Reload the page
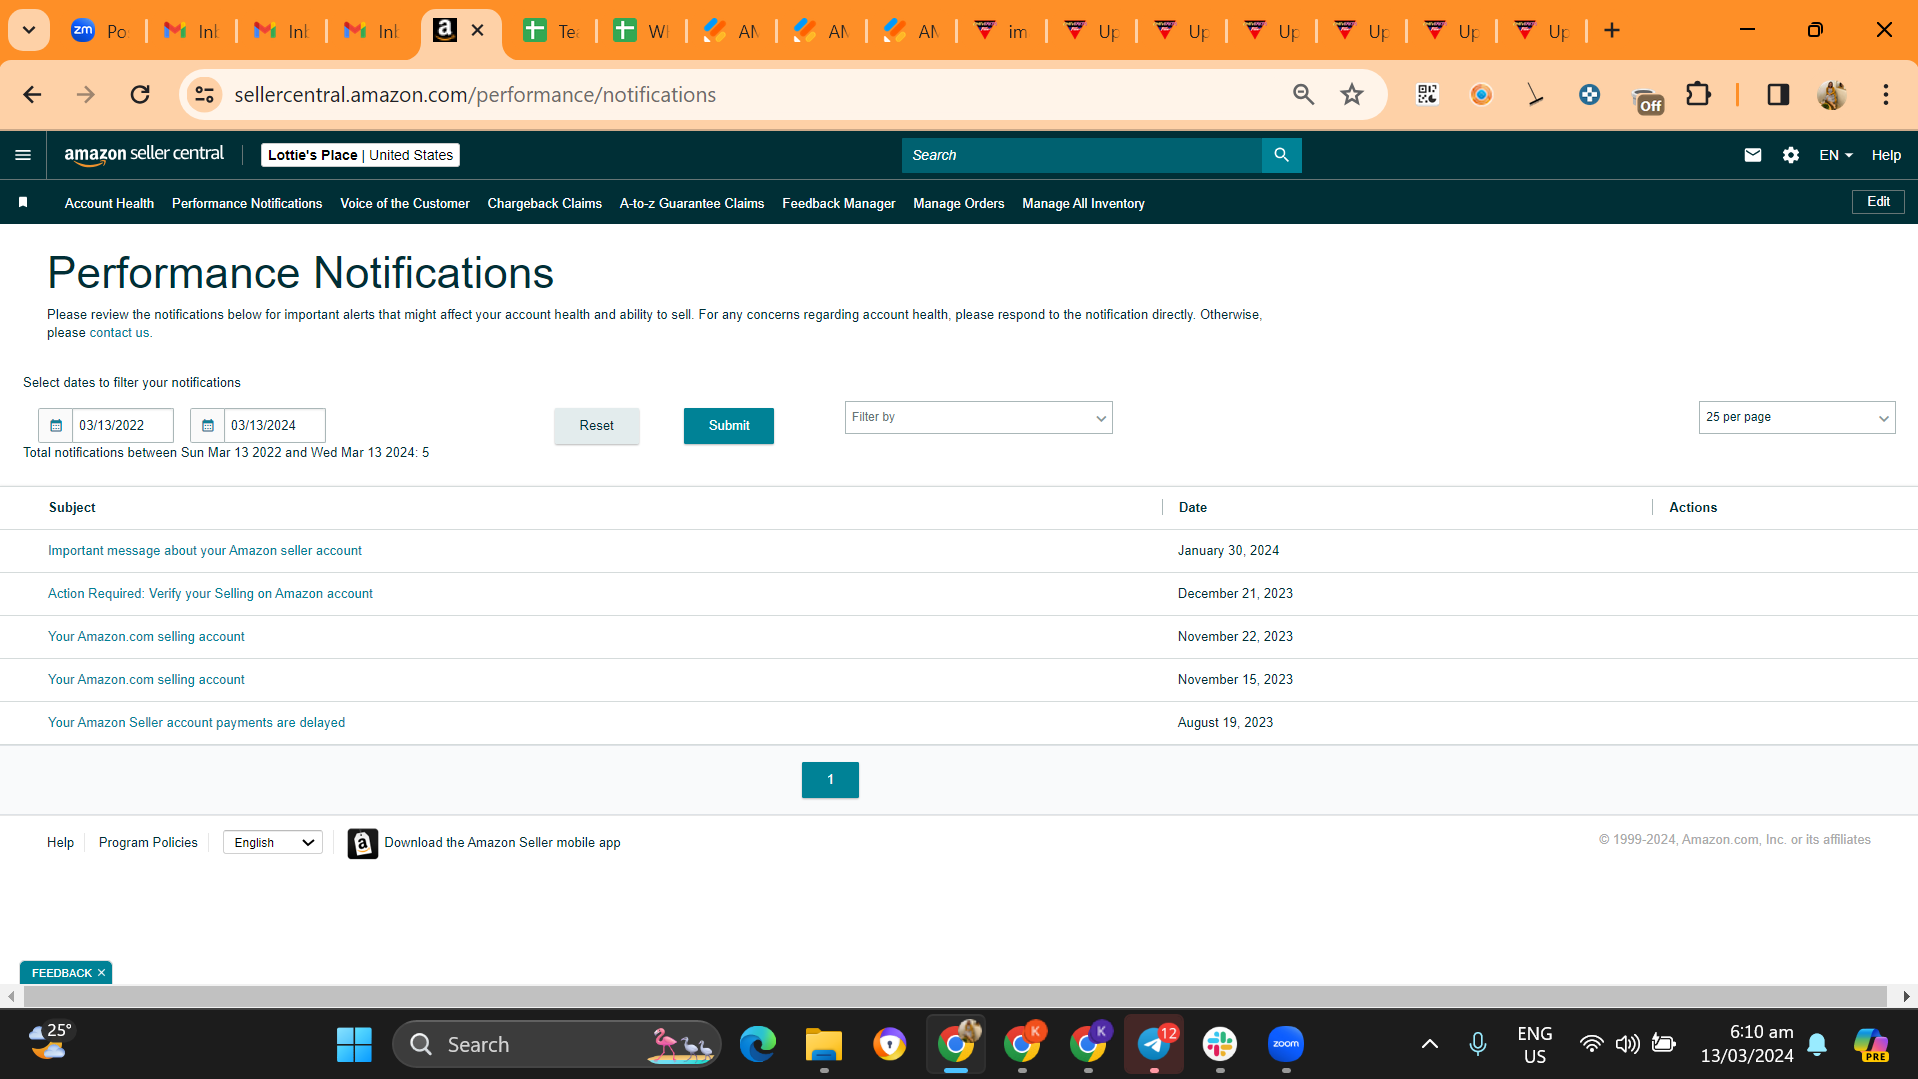Screen dimensions: 1918x1079 click(x=140, y=95)
